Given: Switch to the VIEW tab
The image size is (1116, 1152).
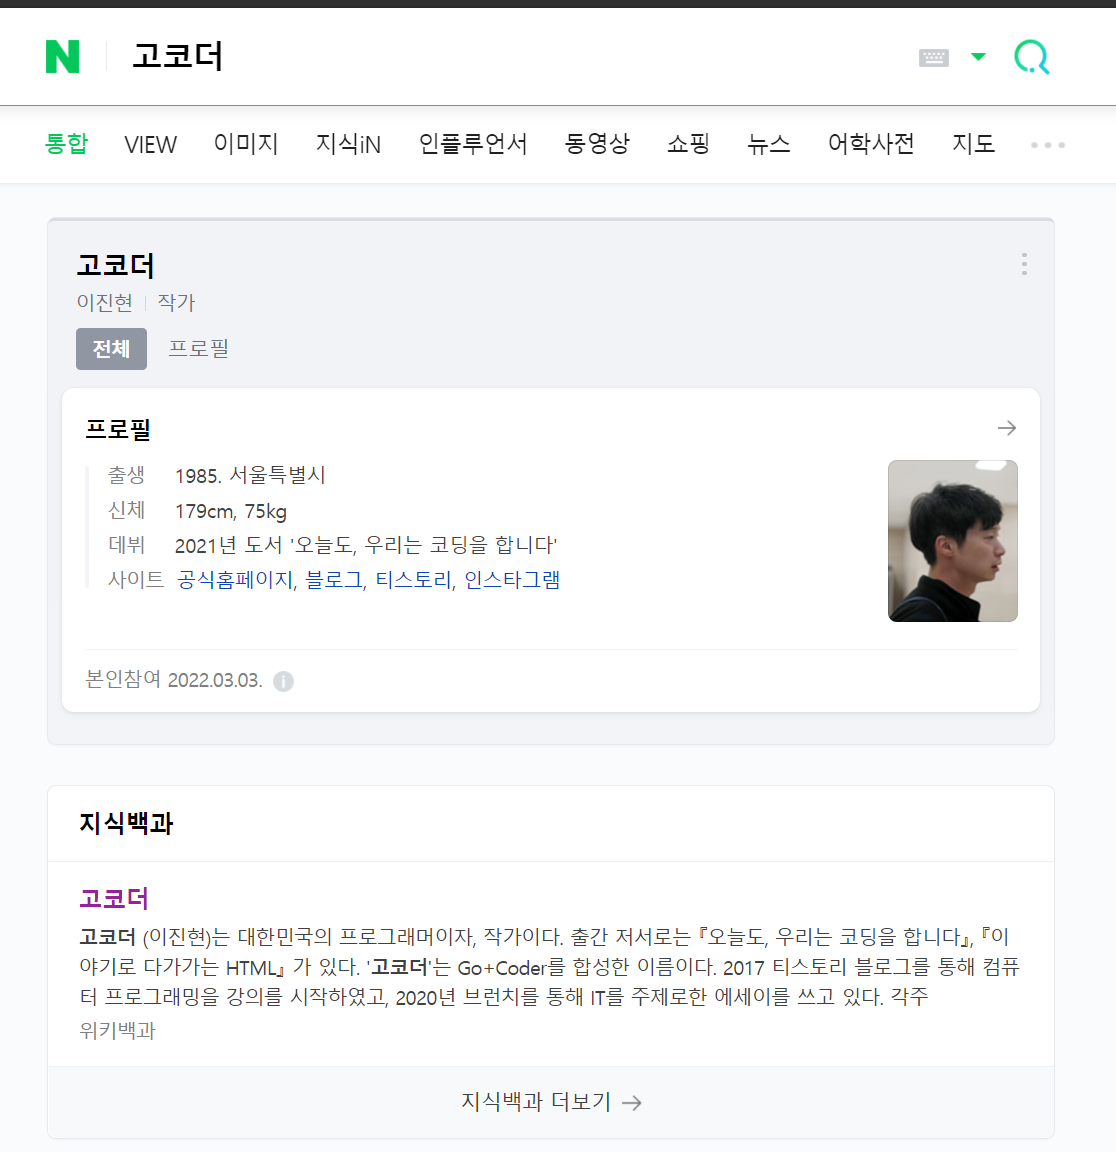Looking at the screenshot, I should 151,145.
